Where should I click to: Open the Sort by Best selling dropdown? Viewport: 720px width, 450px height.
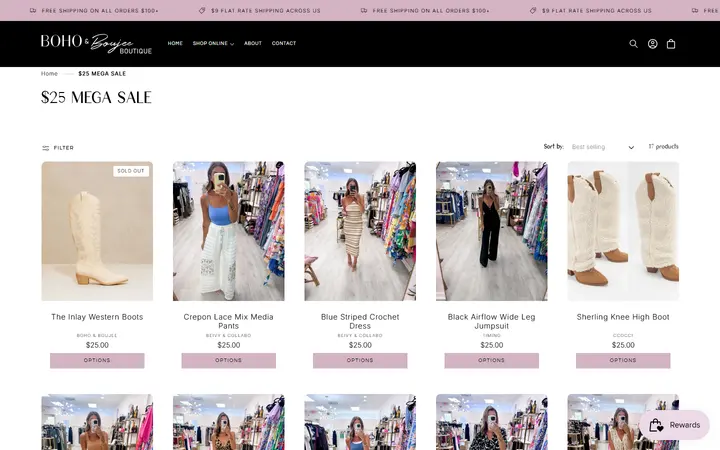coord(603,147)
